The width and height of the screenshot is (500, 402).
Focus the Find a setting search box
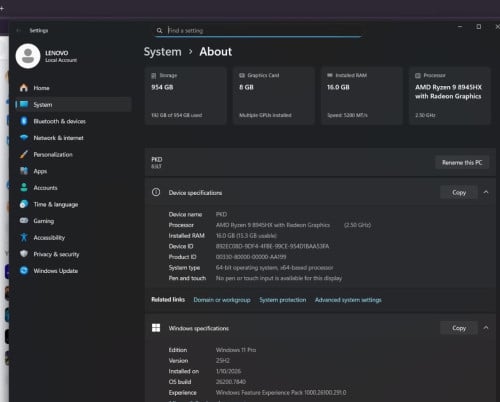[258, 31]
